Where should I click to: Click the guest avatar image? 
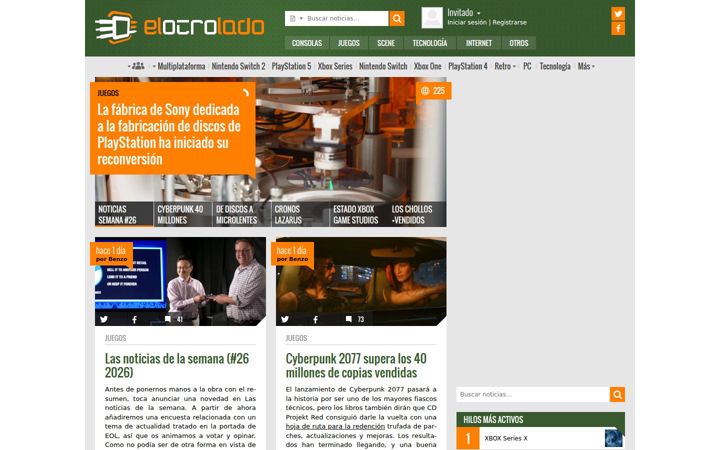(x=432, y=17)
